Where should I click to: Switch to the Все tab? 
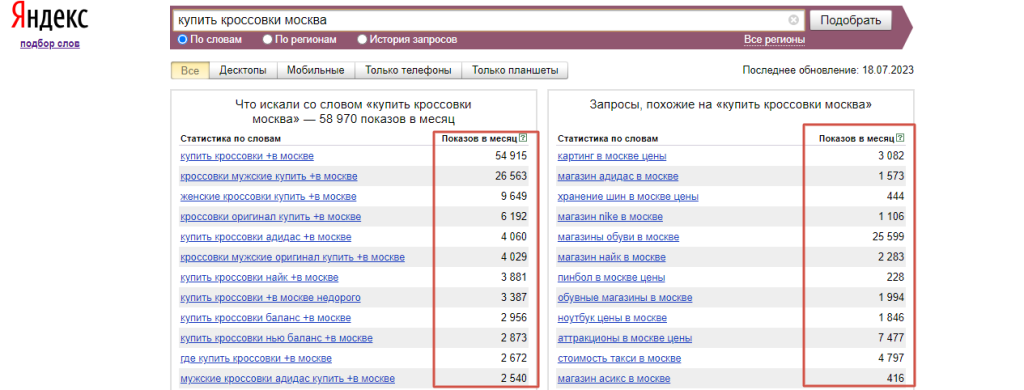pyautogui.click(x=190, y=71)
